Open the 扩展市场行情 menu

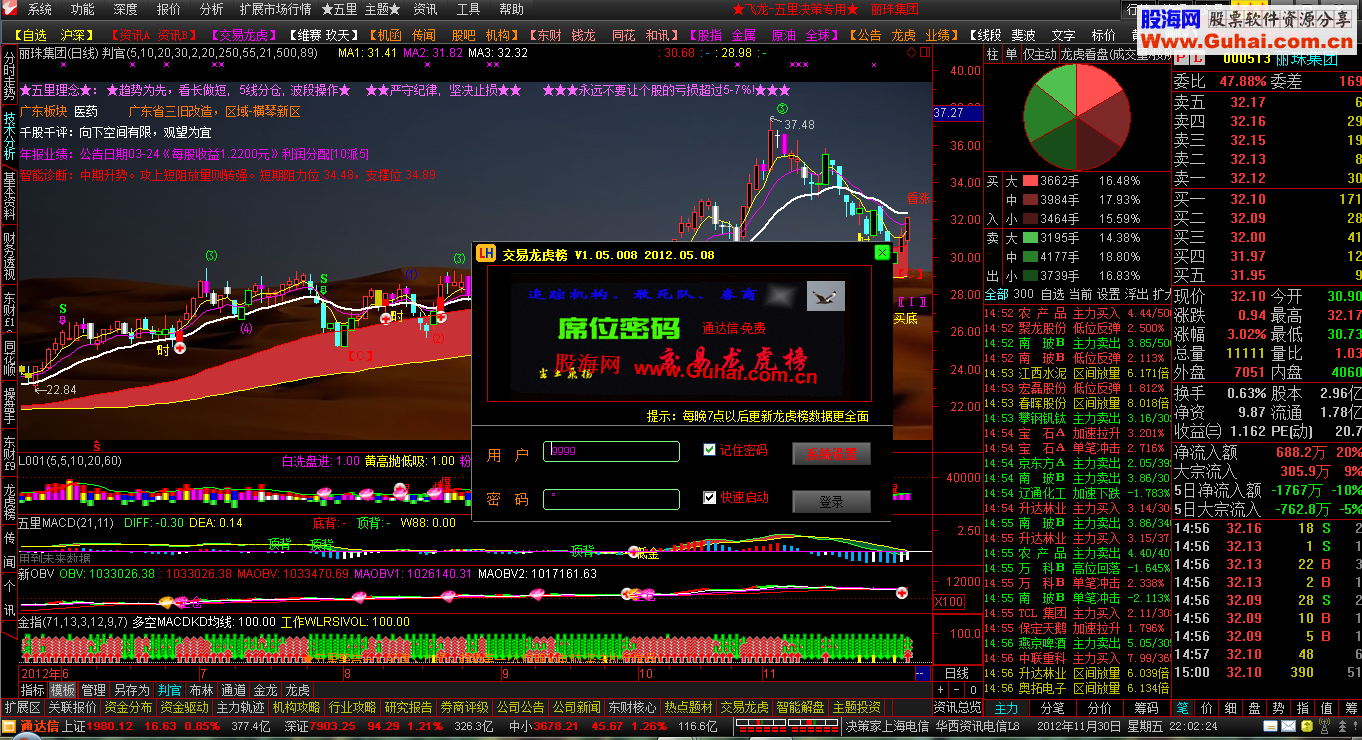(275, 9)
